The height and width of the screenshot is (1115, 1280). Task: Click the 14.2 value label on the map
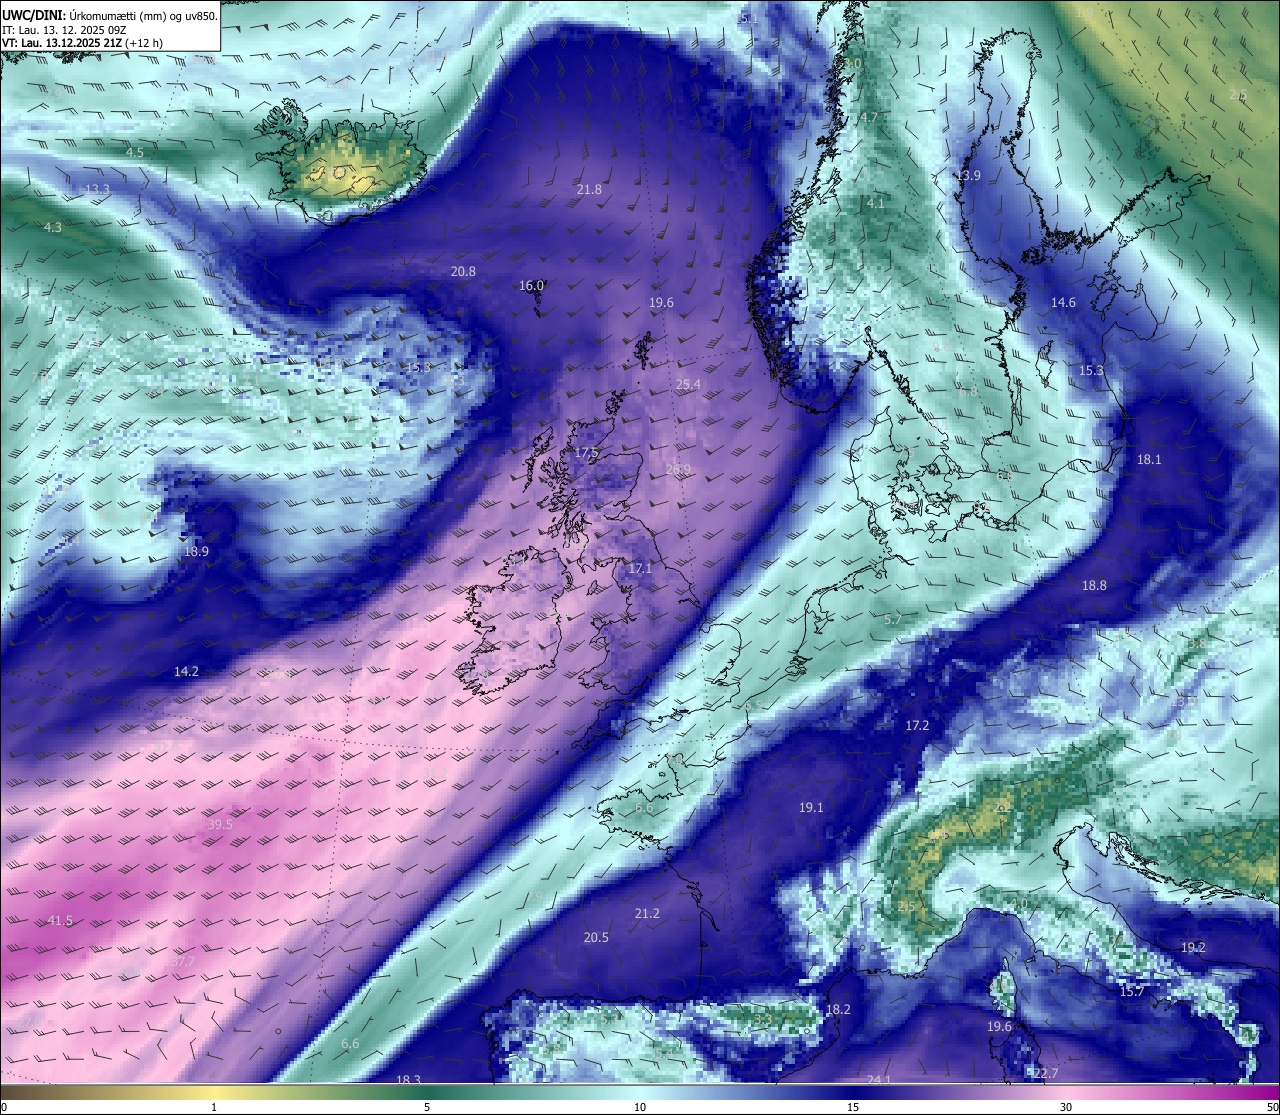[186, 671]
